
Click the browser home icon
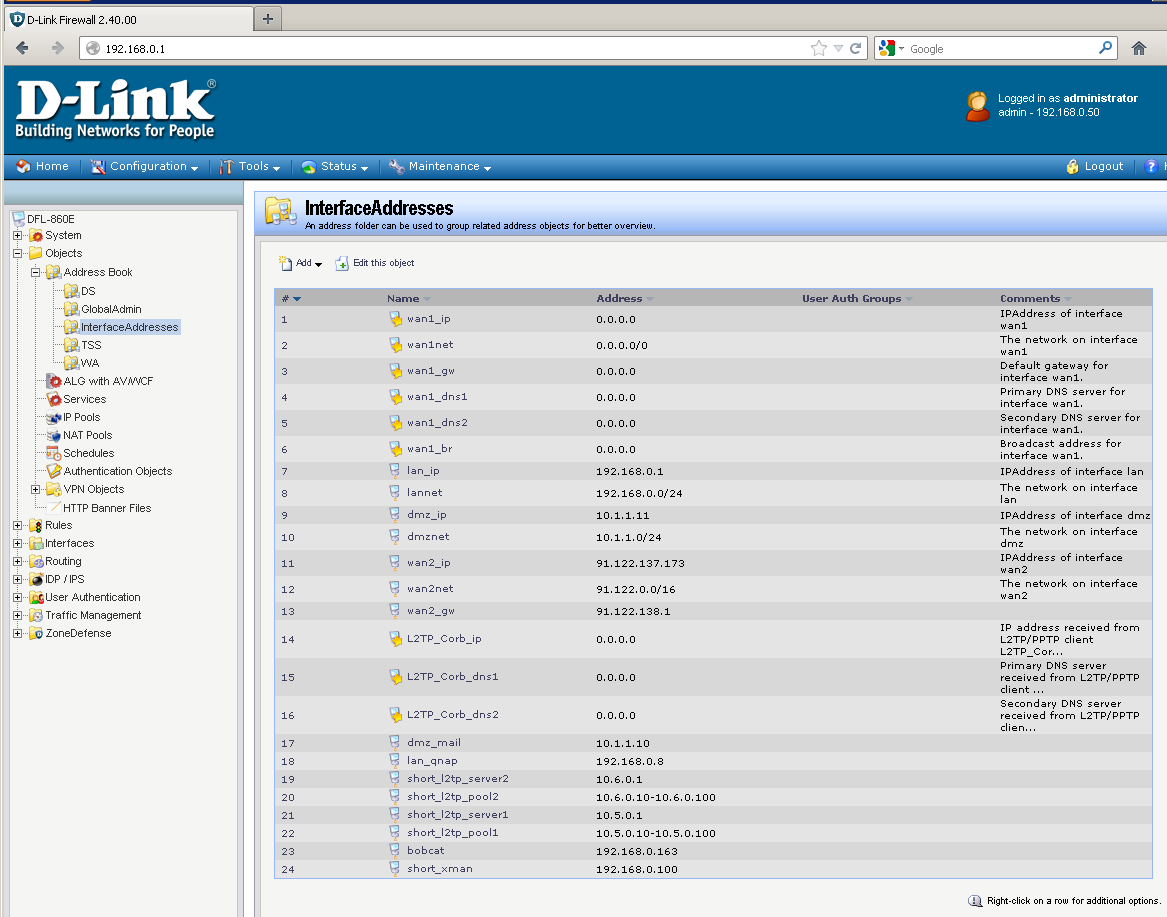coord(1138,48)
